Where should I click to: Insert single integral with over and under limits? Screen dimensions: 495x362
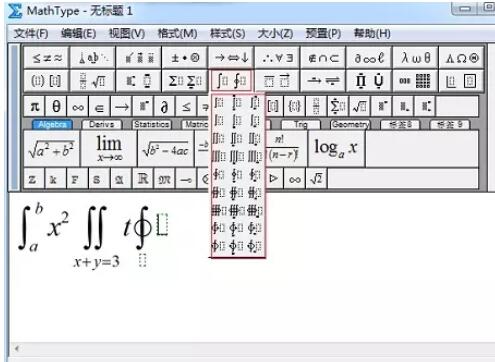click(237, 102)
